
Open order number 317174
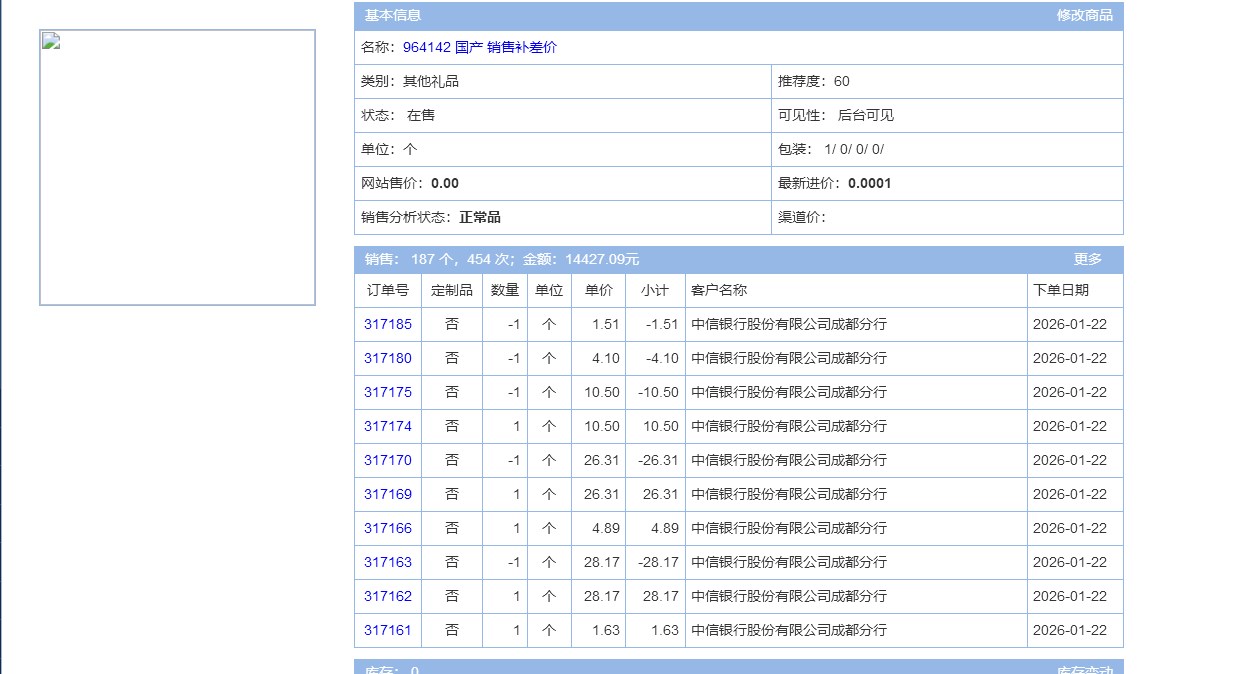click(387, 427)
